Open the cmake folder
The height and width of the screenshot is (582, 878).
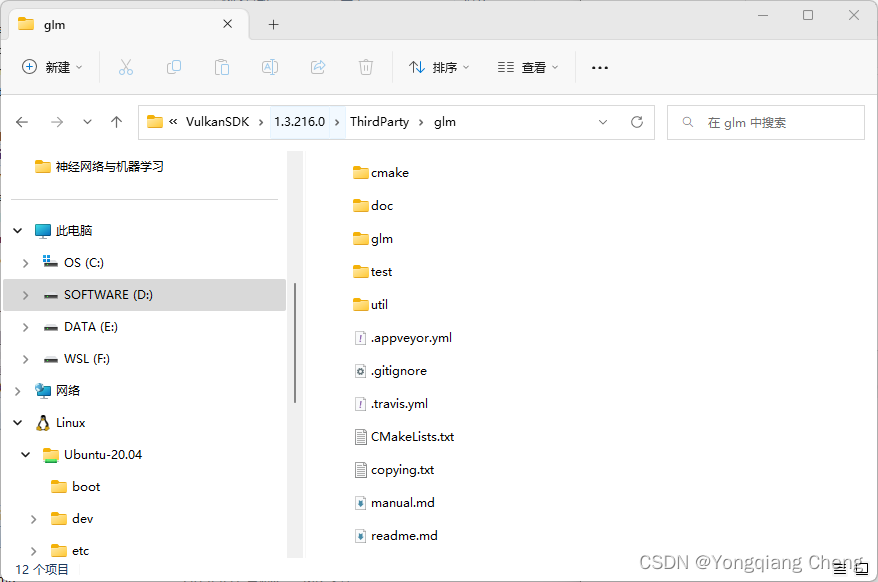coord(381,173)
